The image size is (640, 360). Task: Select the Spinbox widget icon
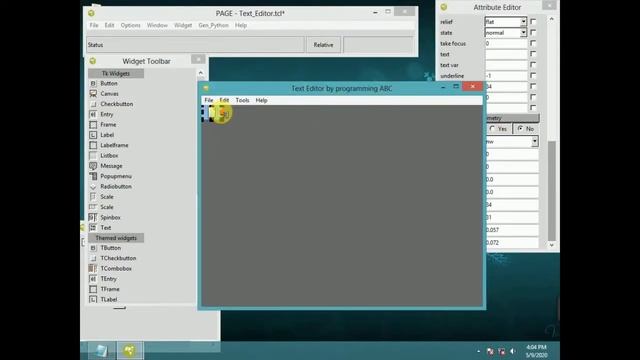click(x=93, y=217)
